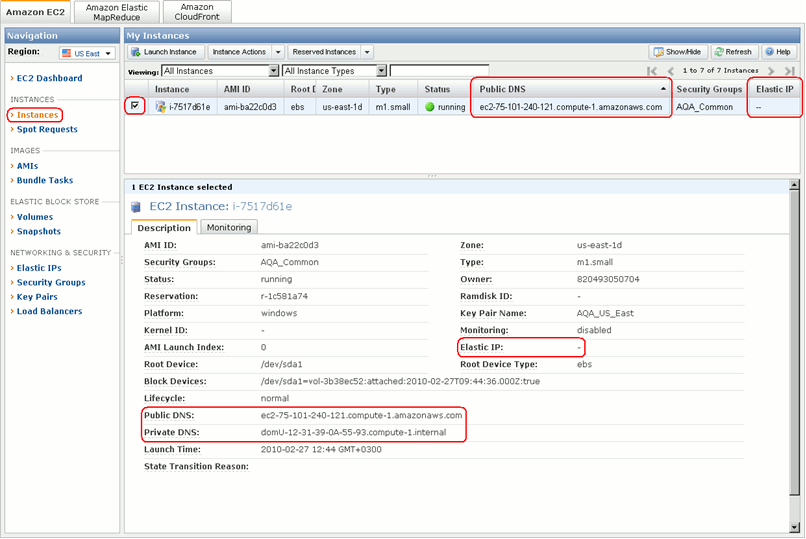Click the sort arrow in Public DNS header

(x=663, y=89)
